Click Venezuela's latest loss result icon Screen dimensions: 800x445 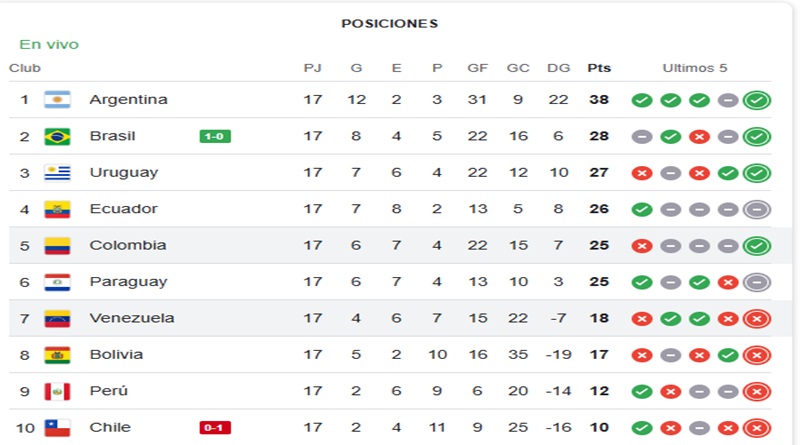757,318
